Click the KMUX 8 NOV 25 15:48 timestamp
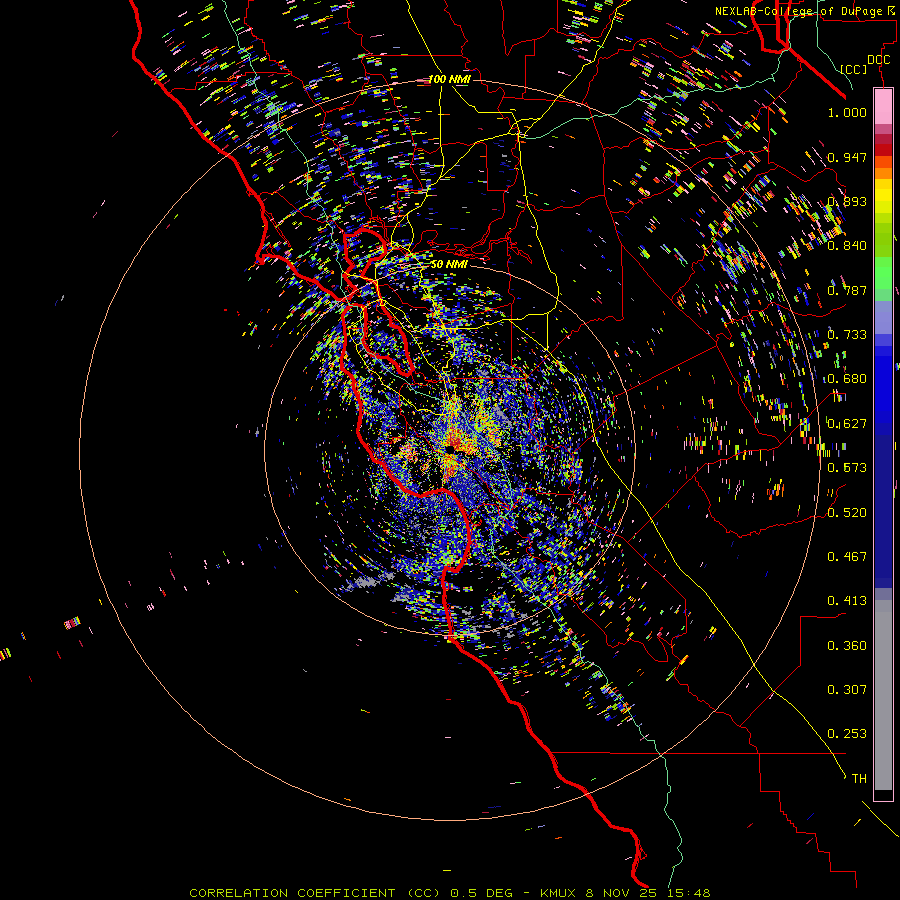Viewport: 900px width, 900px height. coord(625,893)
